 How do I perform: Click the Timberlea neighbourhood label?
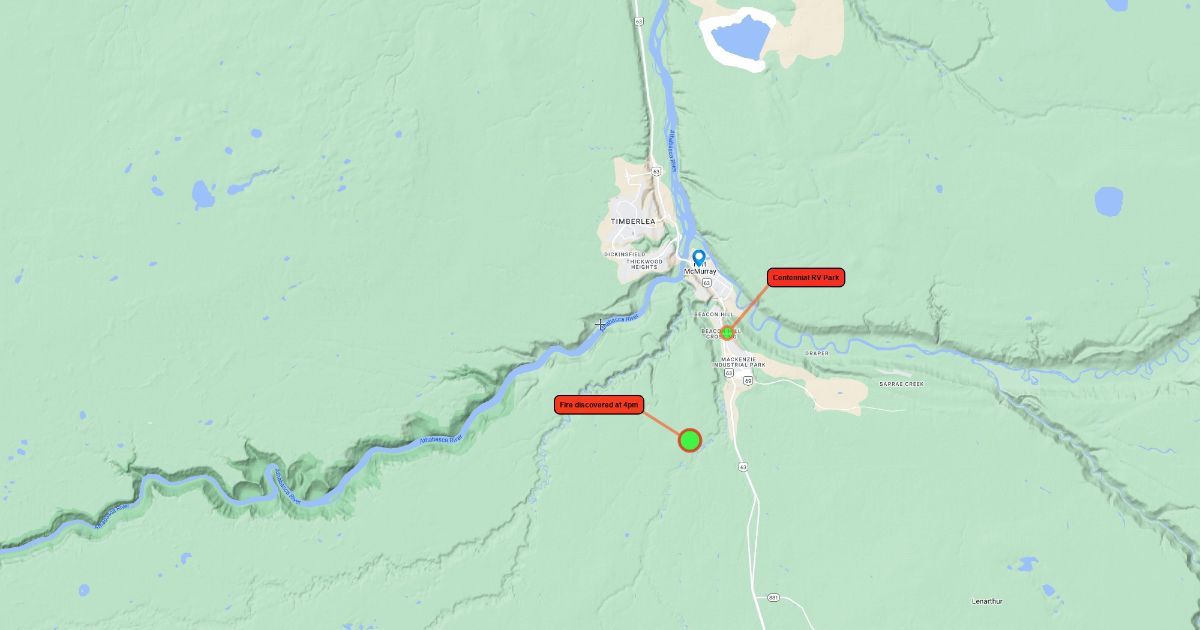click(x=633, y=221)
